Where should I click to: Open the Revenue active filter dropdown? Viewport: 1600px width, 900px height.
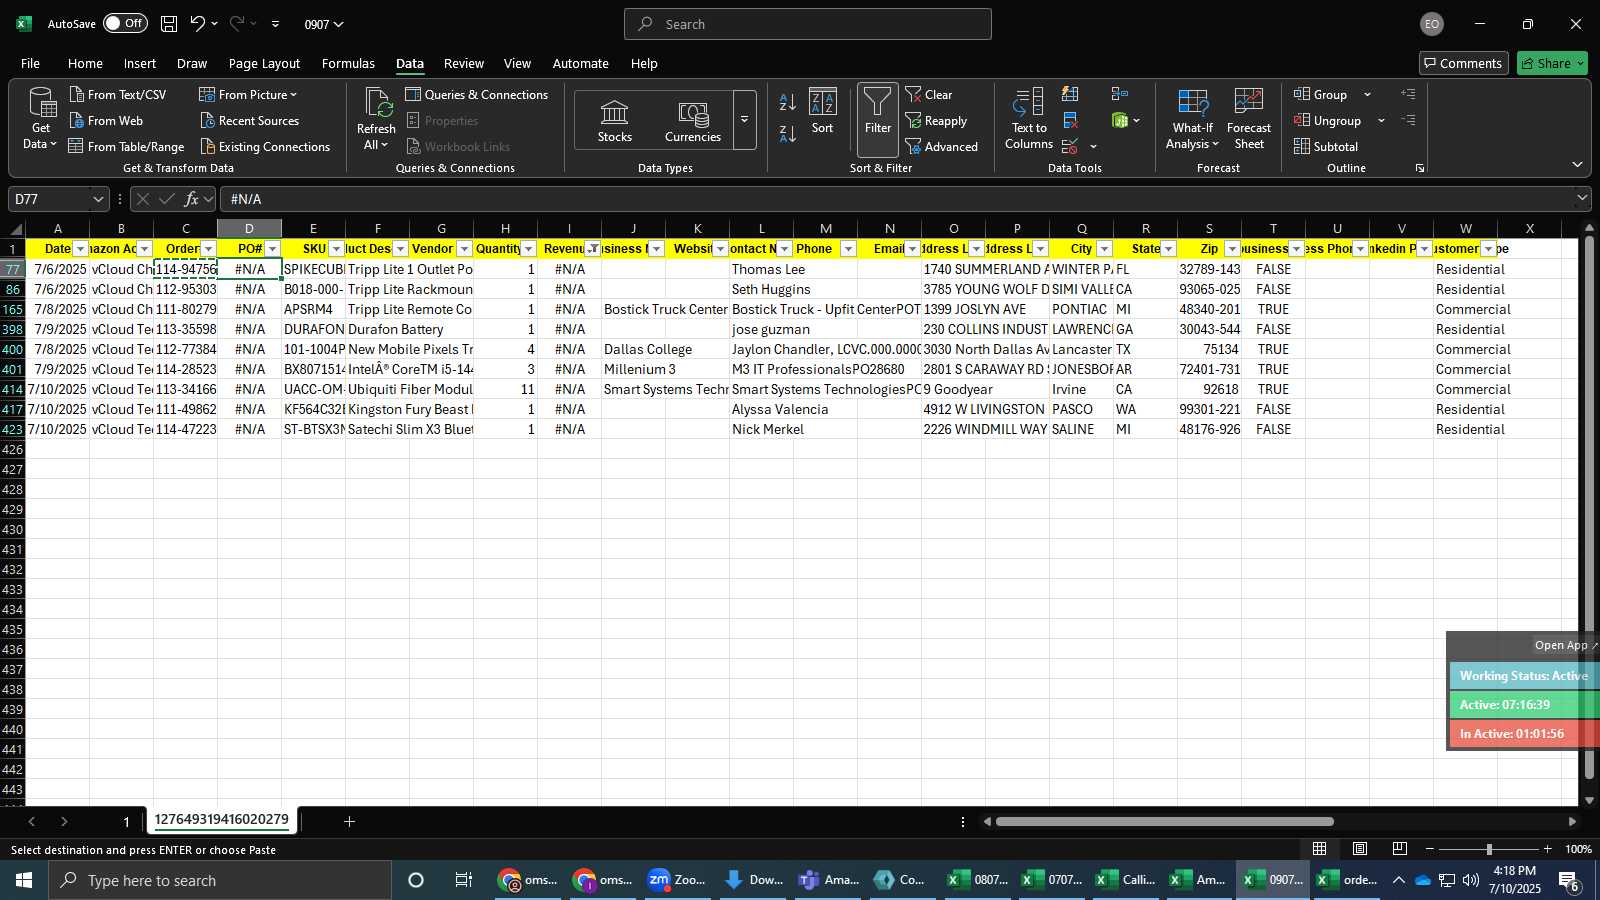tap(593, 249)
